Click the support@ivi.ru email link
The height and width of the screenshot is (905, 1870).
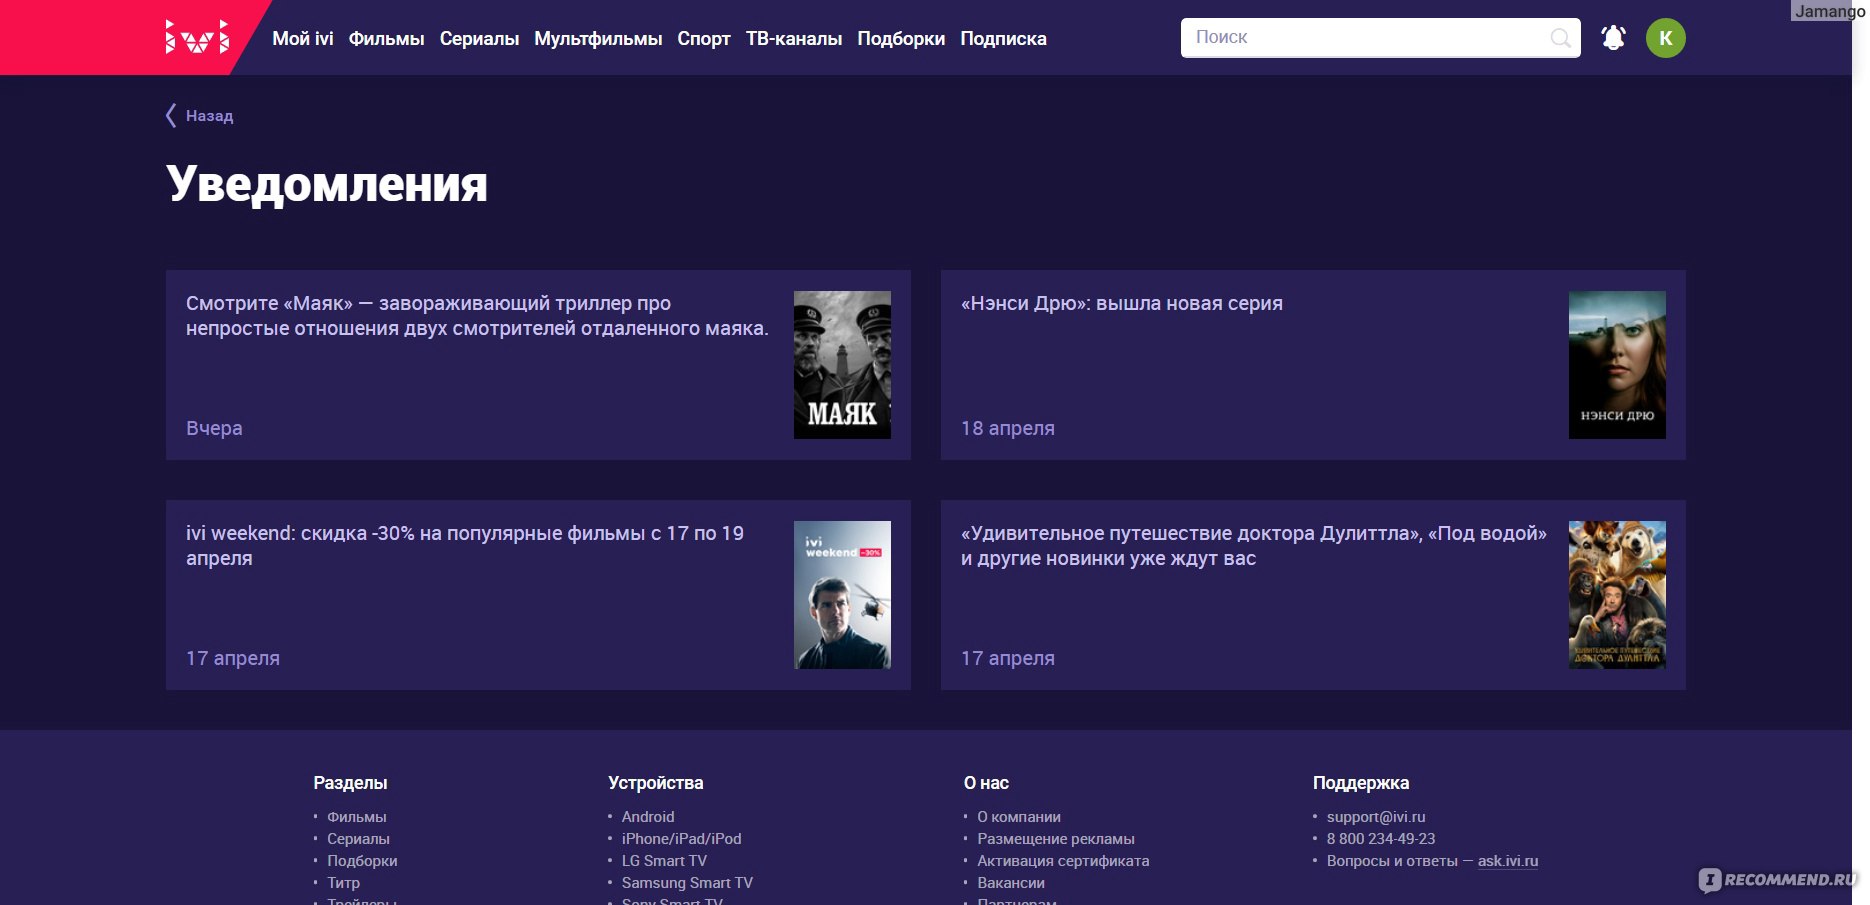(1376, 817)
